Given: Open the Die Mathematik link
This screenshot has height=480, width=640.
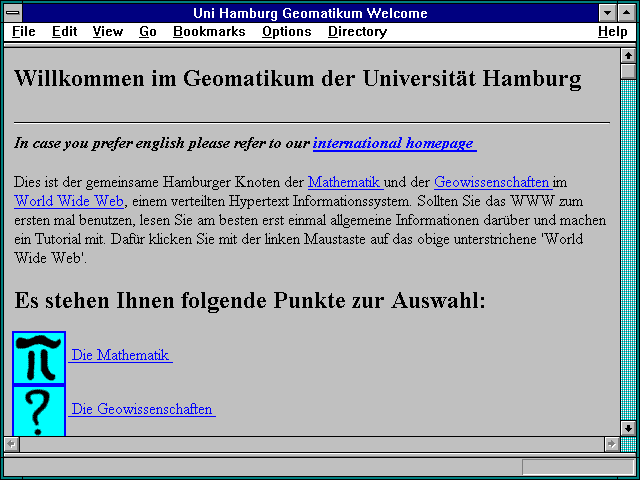Looking at the screenshot, I should coord(120,355).
